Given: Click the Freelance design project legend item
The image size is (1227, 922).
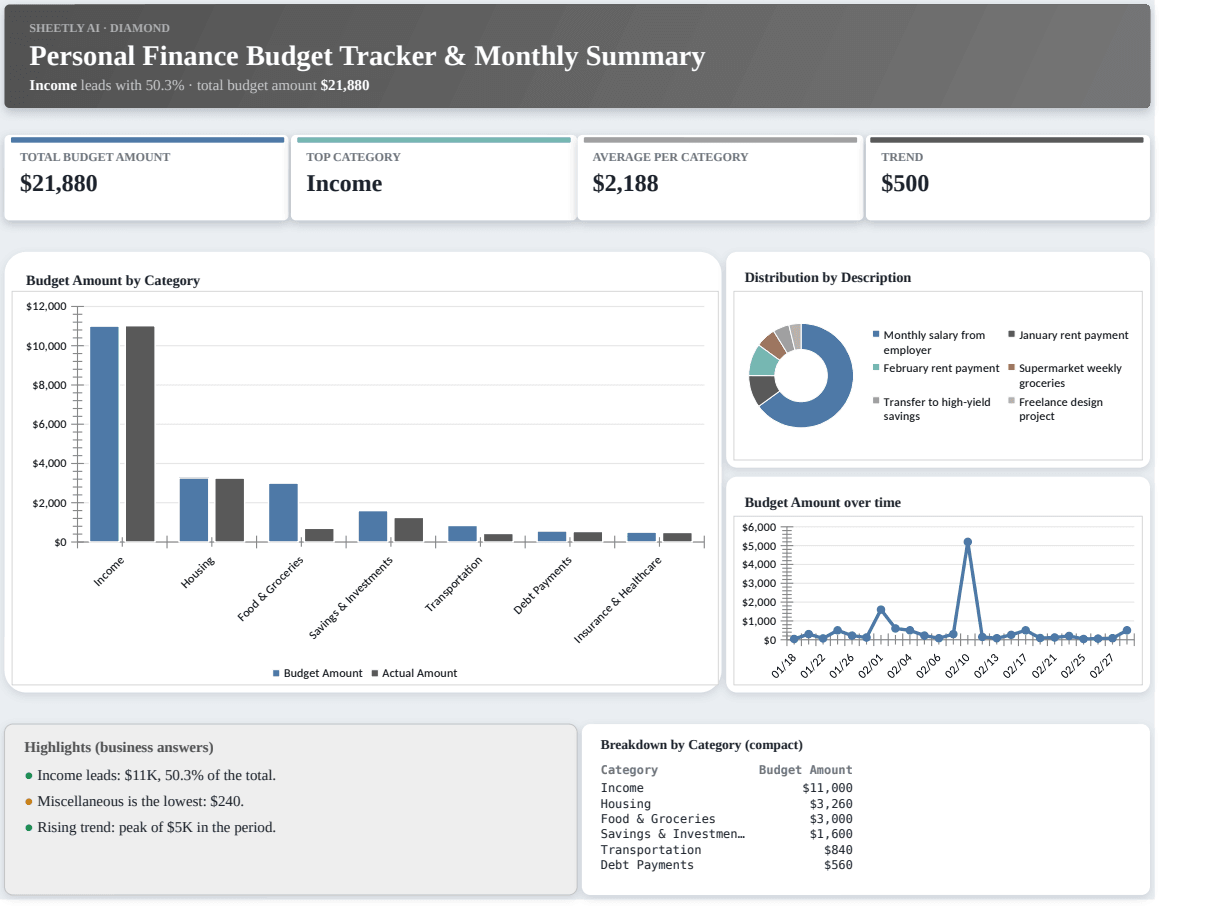Looking at the screenshot, I should pos(1056,409).
